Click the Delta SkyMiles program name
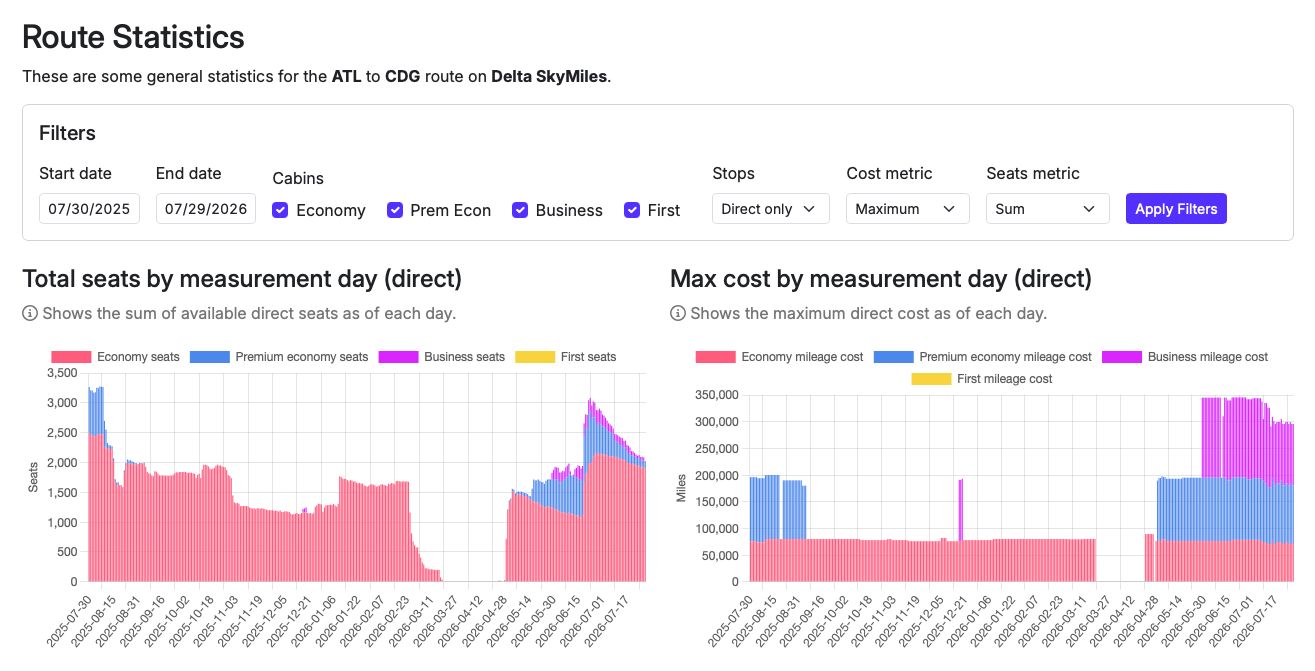Viewport: 1315px width, 671px height. tap(549, 76)
